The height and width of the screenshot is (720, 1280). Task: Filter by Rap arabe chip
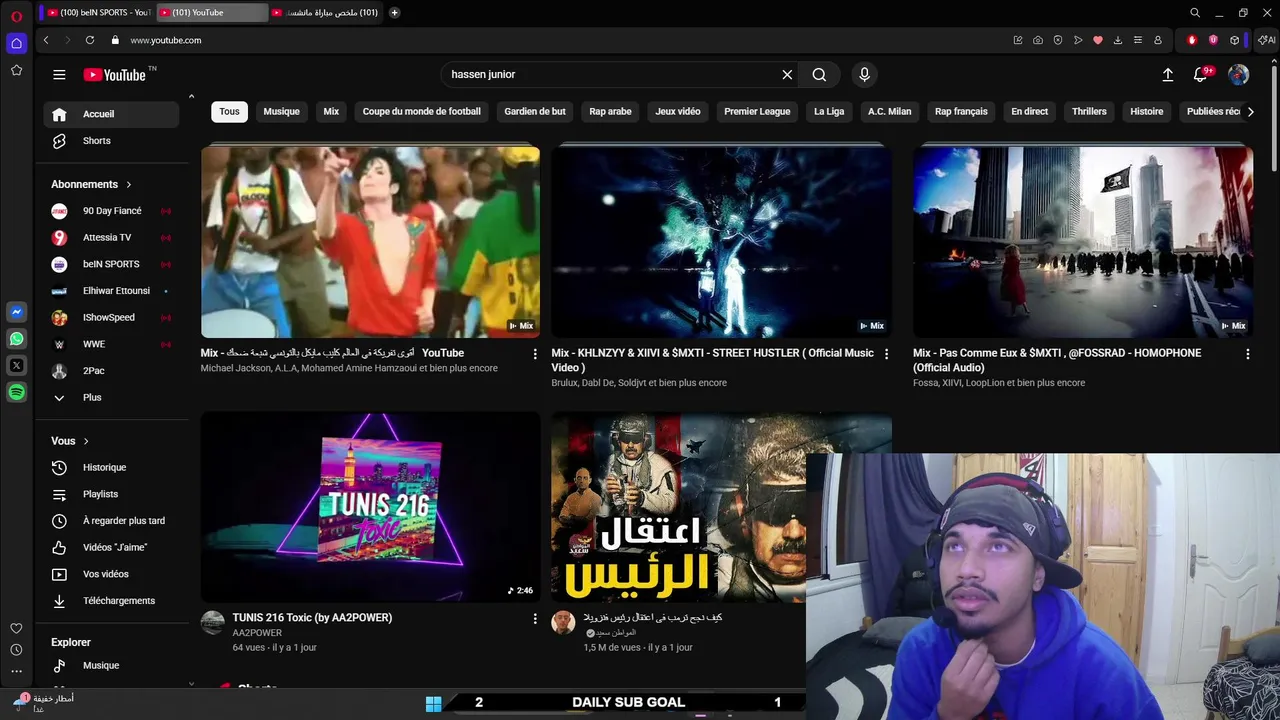click(610, 112)
